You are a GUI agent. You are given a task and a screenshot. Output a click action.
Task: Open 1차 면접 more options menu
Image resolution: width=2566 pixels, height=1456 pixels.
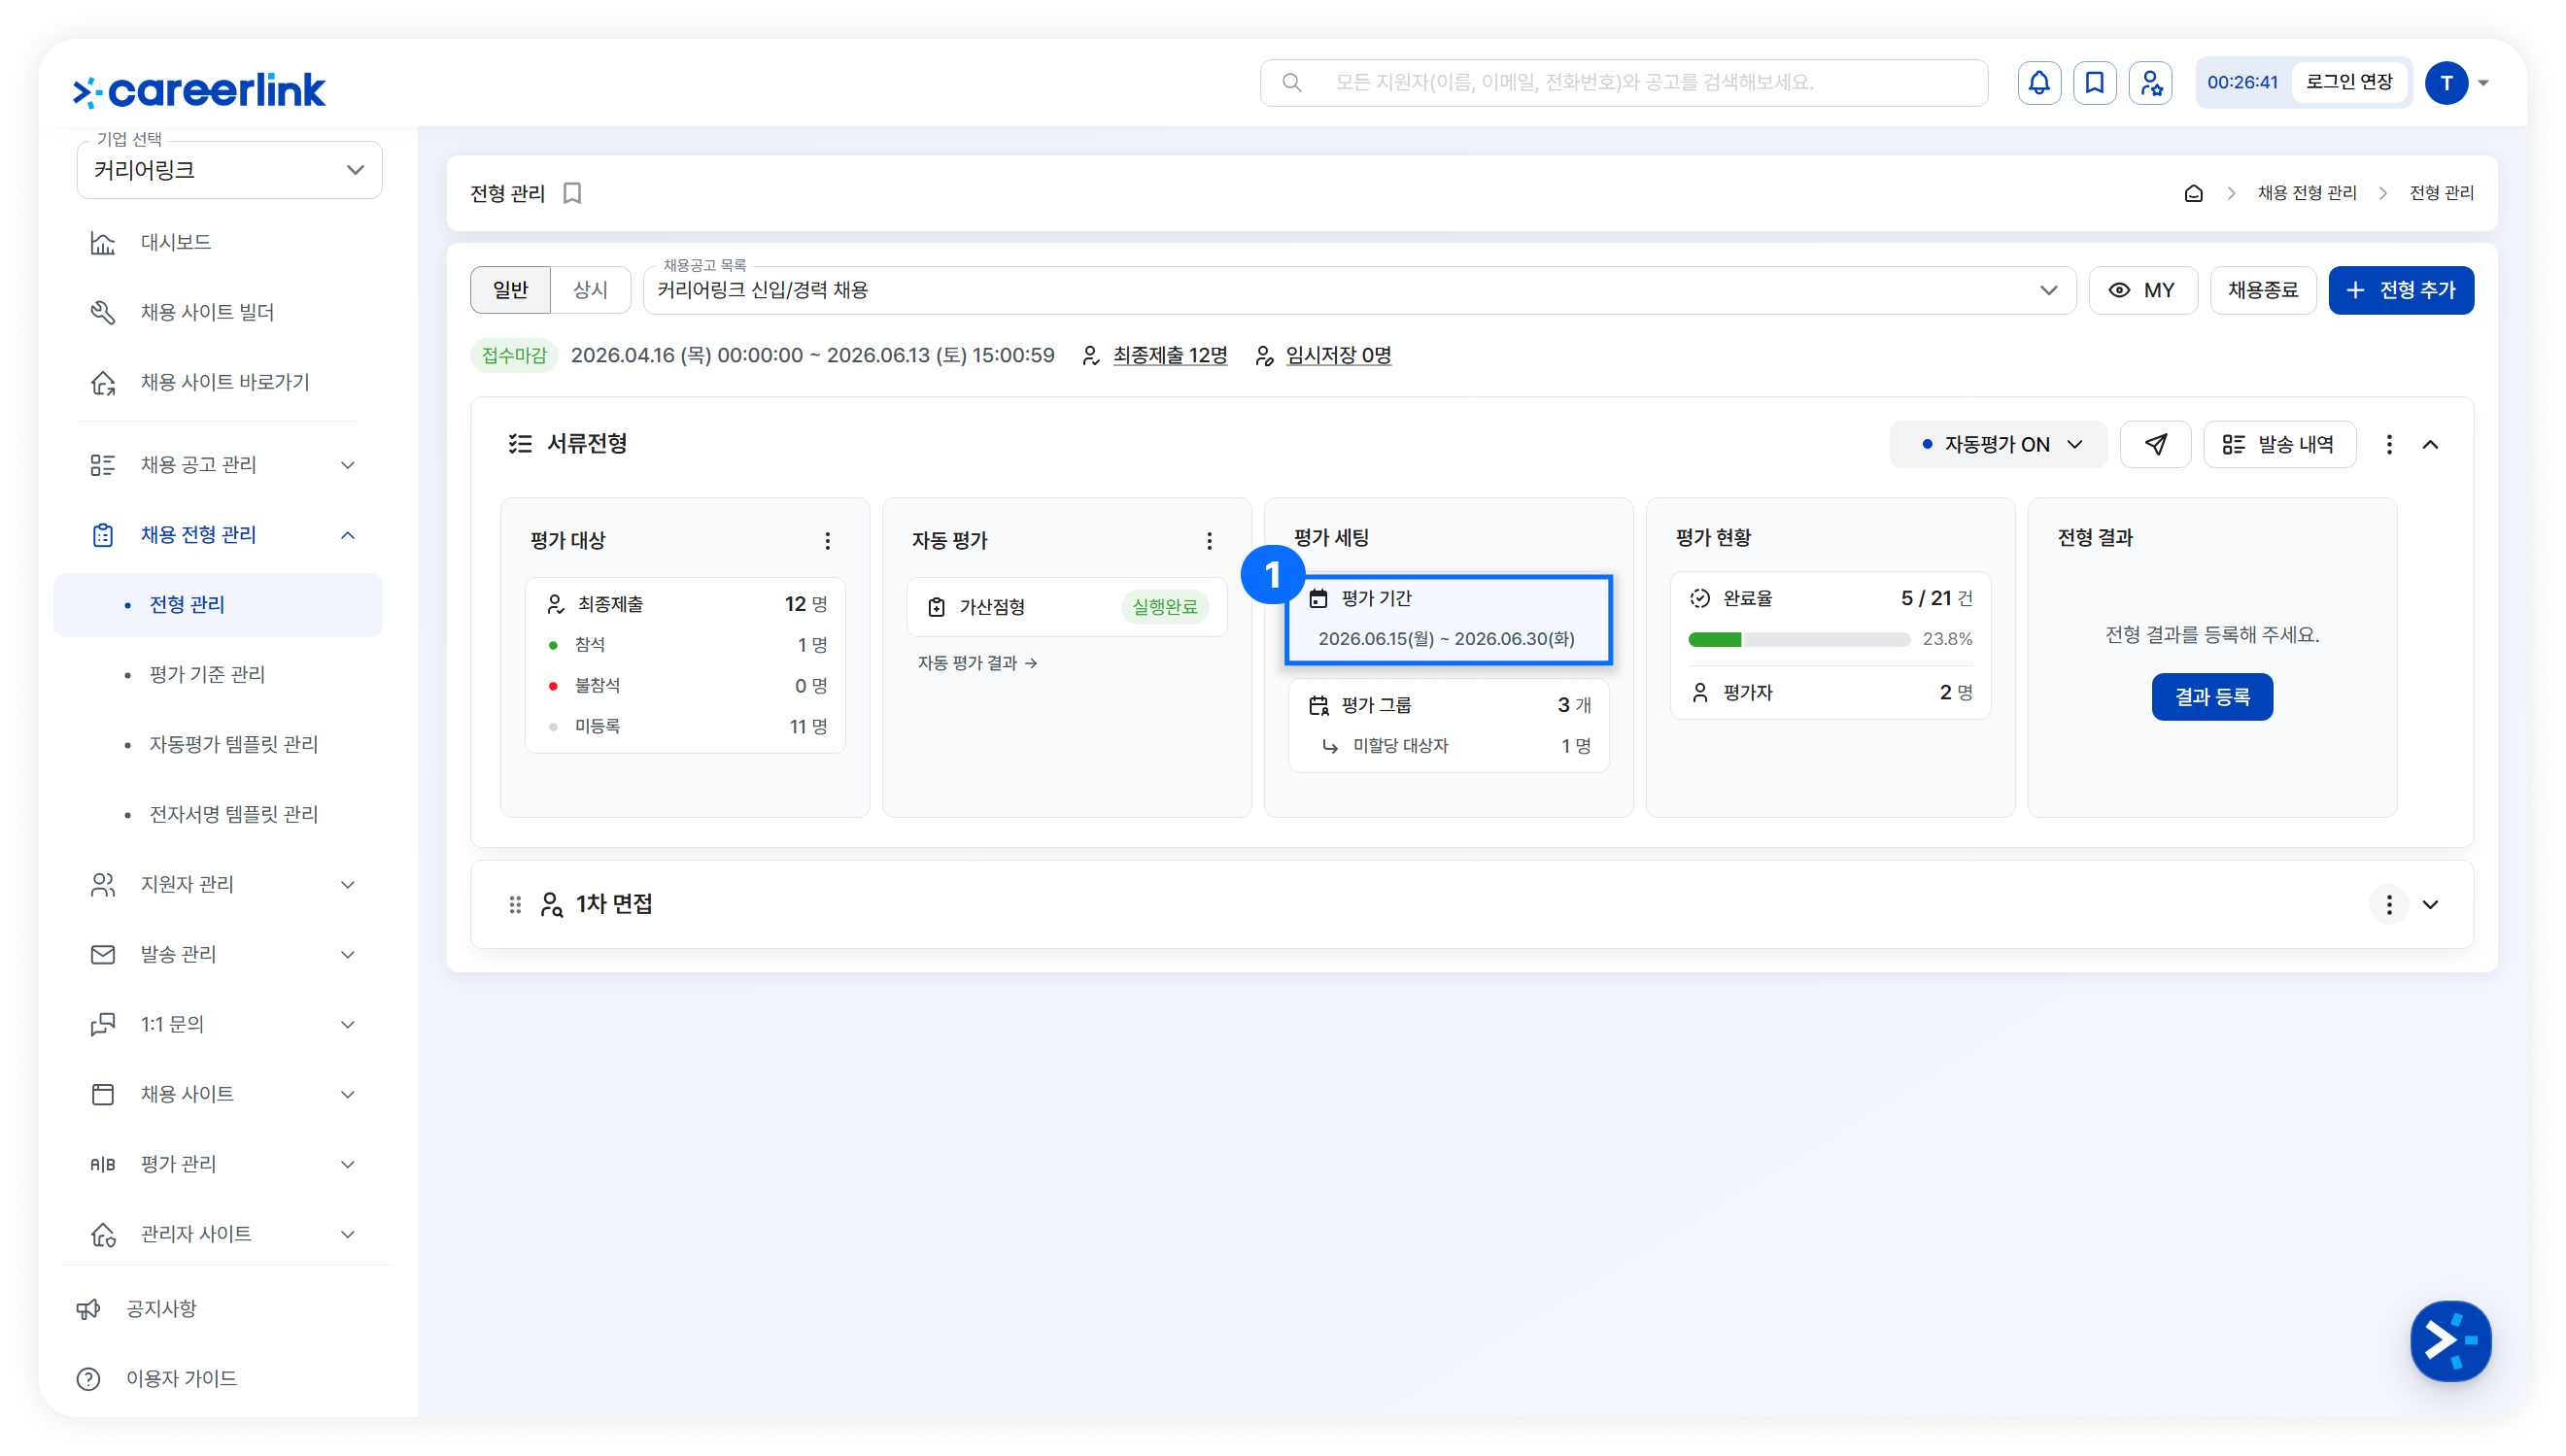[x=2389, y=904]
